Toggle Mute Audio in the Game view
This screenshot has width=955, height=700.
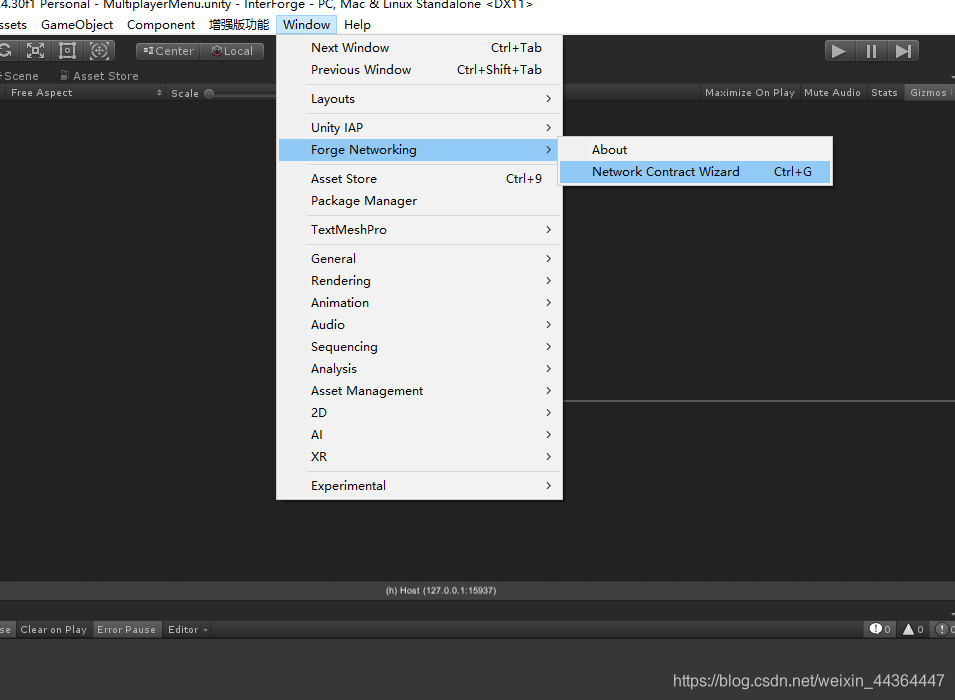click(832, 93)
